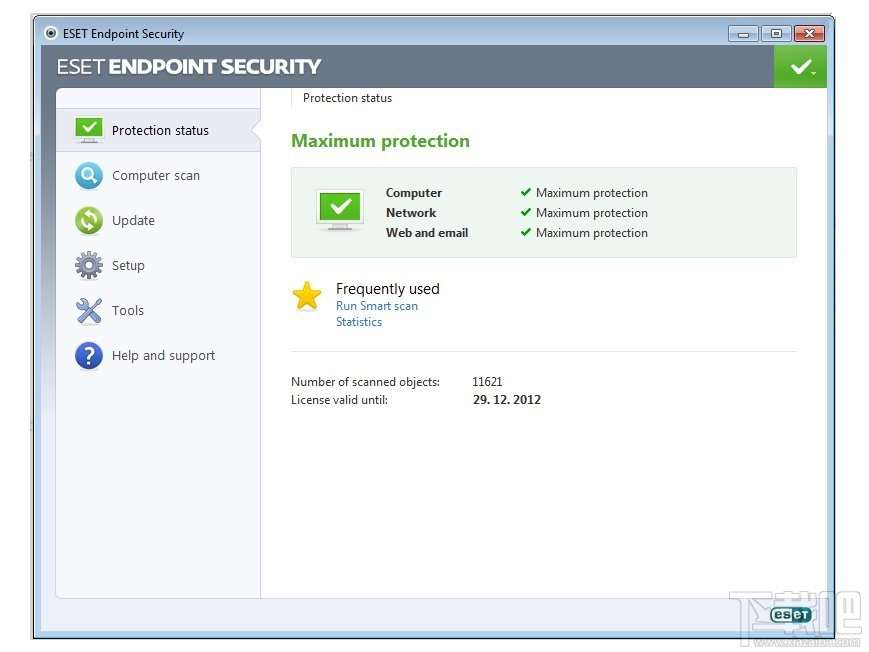Open Computer scan via its magnifier icon

[x=88, y=175]
